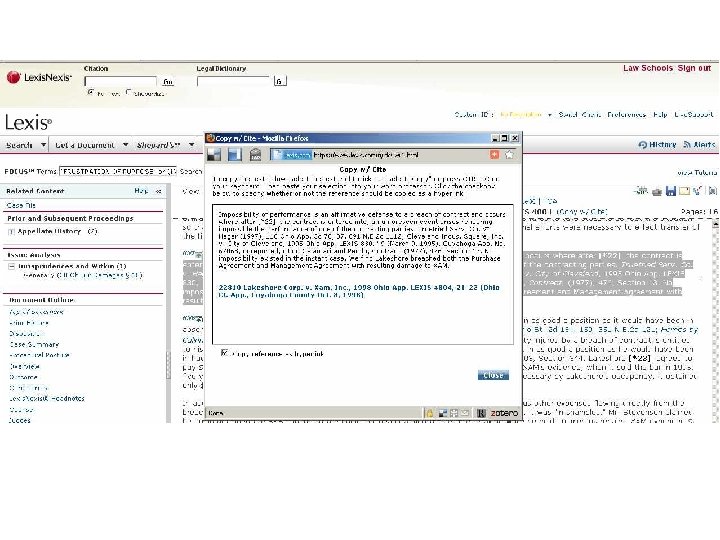Expand Appellate History with its plus box
The width and height of the screenshot is (720, 540).
[x=11, y=232]
